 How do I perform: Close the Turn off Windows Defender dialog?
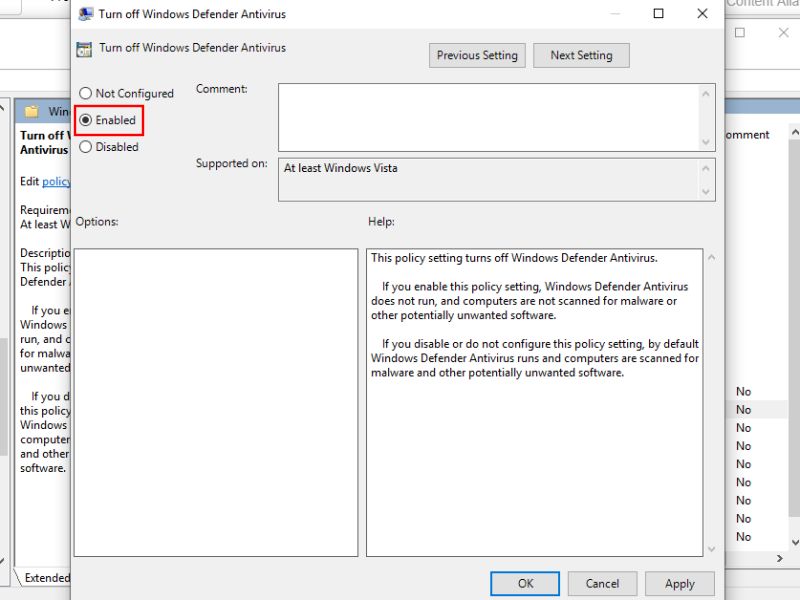click(703, 14)
